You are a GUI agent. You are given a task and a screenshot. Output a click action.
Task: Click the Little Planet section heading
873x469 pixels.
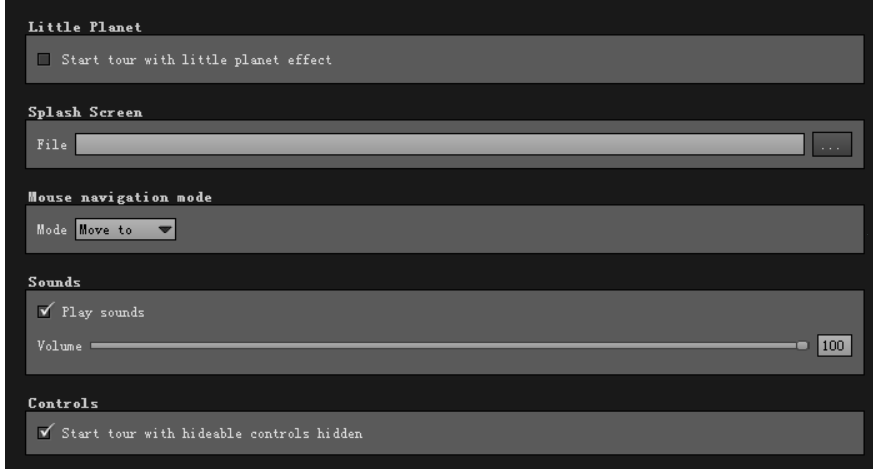[85, 27]
